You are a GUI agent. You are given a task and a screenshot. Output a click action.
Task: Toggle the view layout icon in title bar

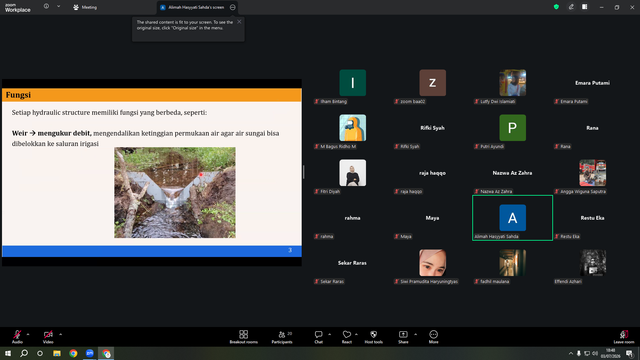[585, 7]
